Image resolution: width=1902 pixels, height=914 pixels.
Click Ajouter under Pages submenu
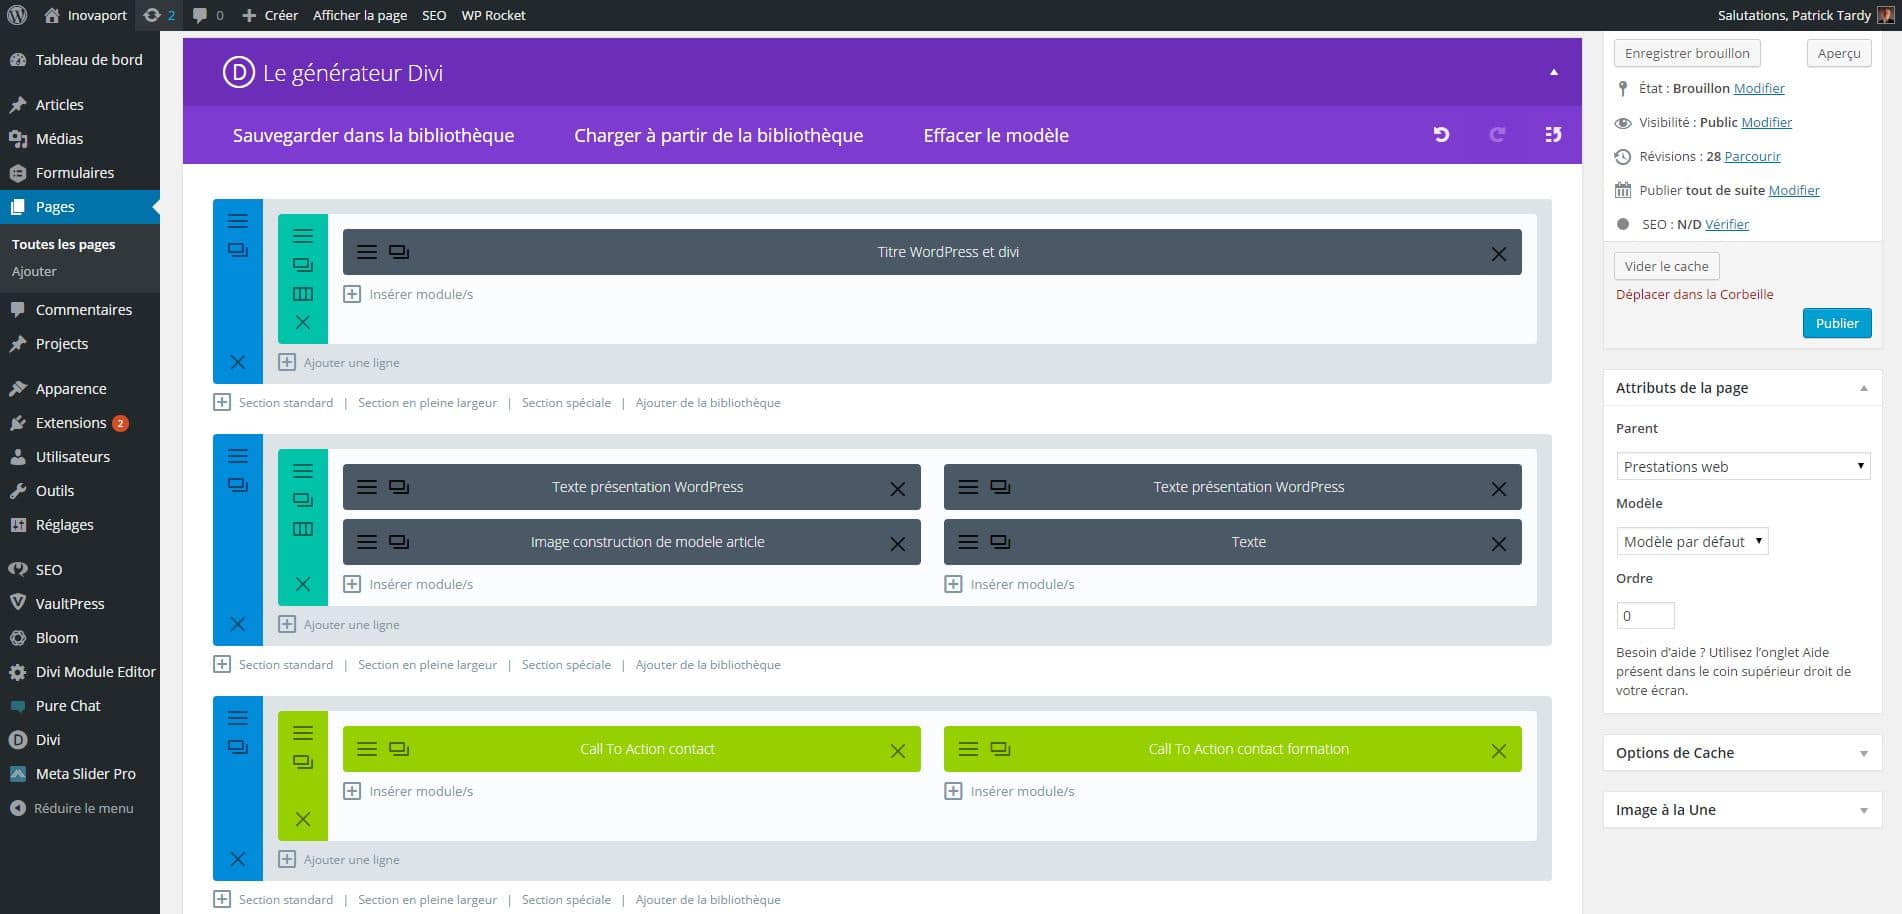34,271
